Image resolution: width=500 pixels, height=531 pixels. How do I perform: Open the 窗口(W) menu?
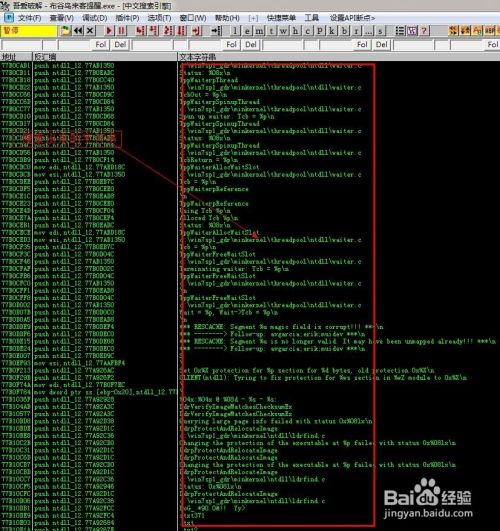193,18
